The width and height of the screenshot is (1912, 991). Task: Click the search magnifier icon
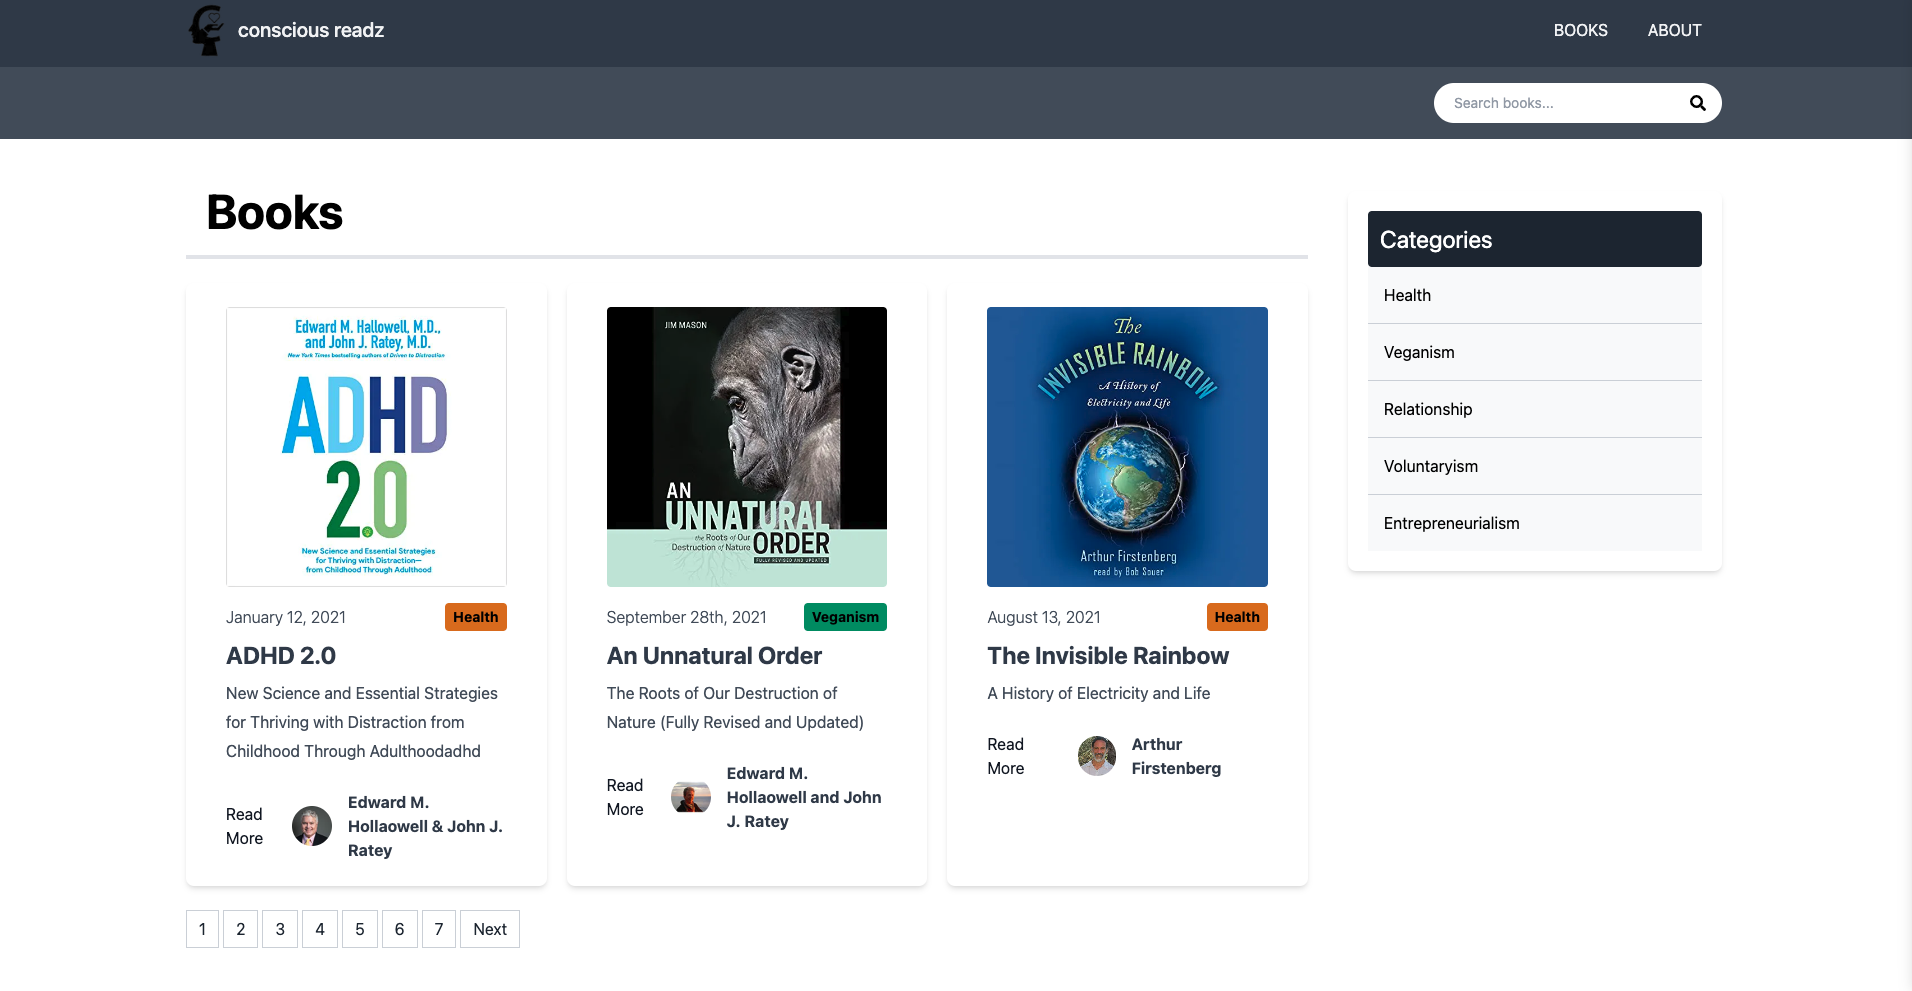pyautogui.click(x=1697, y=102)
